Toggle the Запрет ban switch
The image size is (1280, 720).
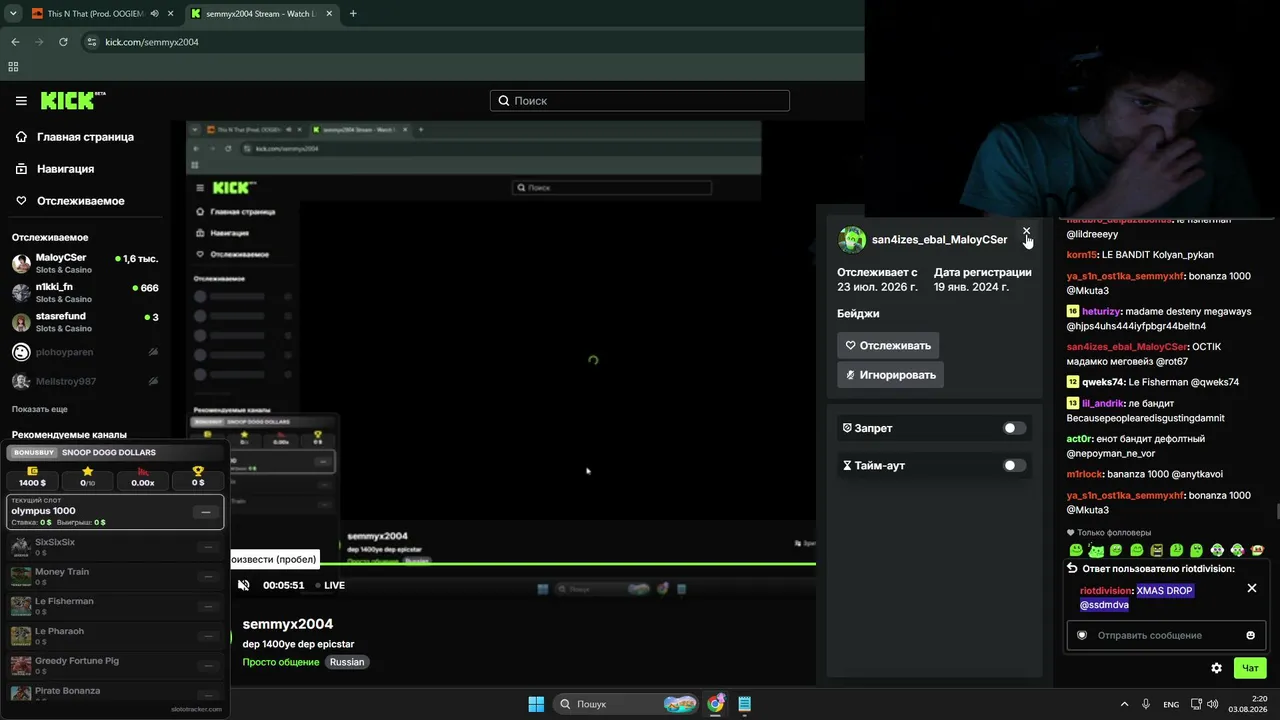coord(1015,428)
